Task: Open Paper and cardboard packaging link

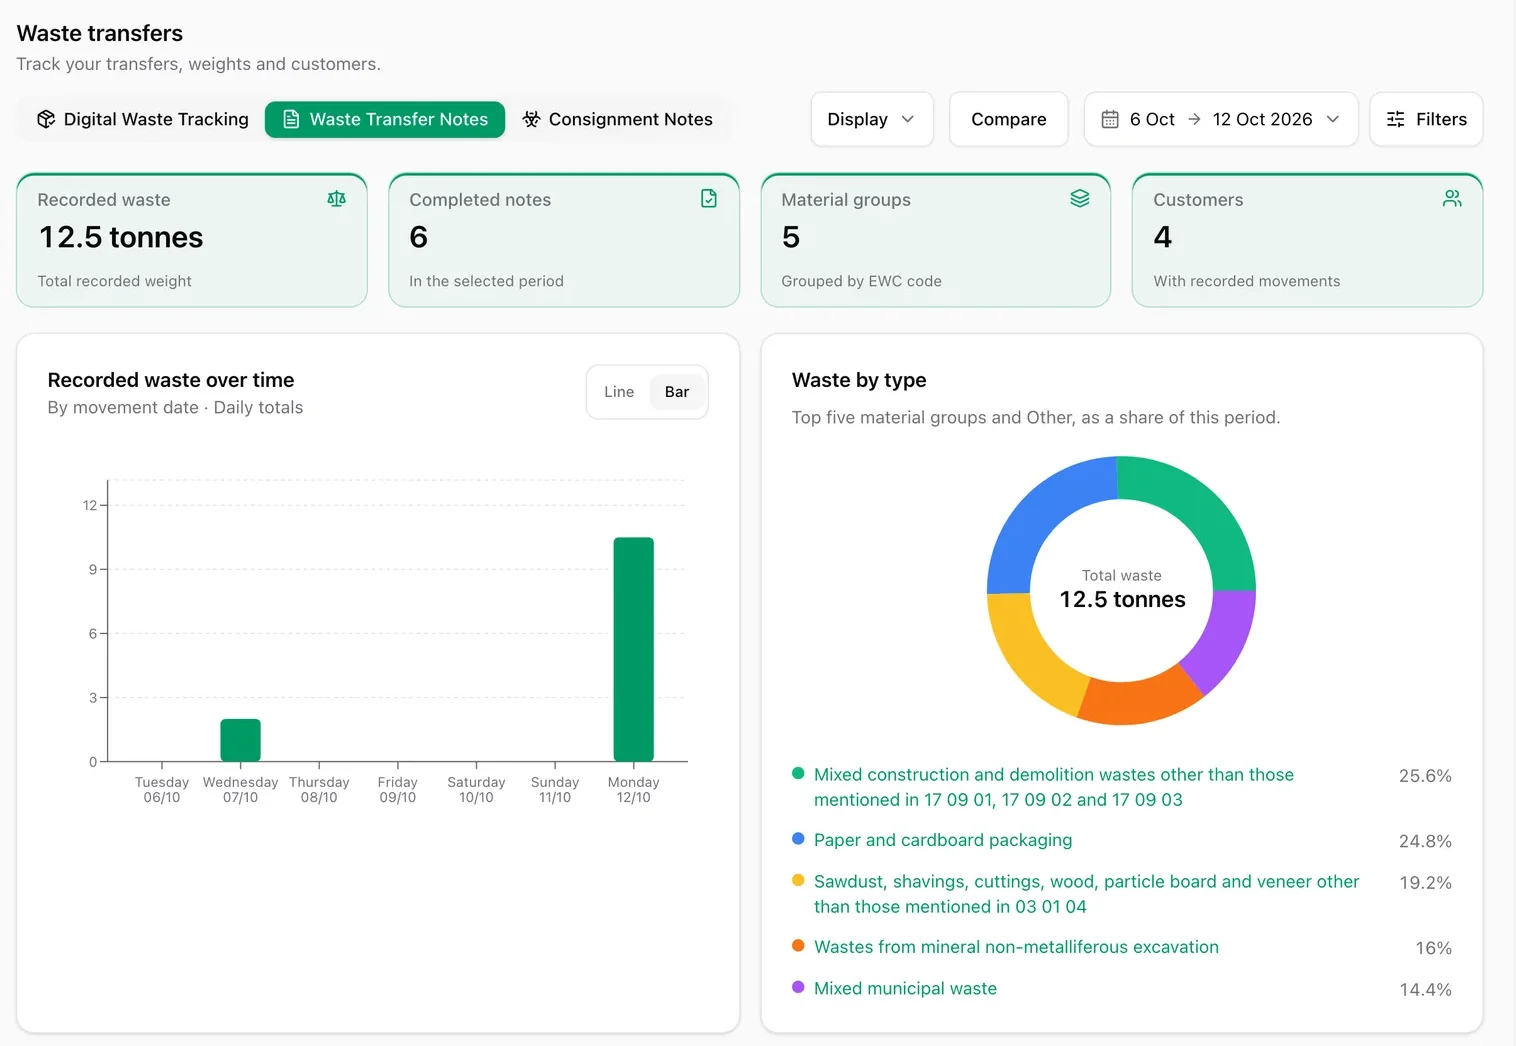Action: [943, 840]
